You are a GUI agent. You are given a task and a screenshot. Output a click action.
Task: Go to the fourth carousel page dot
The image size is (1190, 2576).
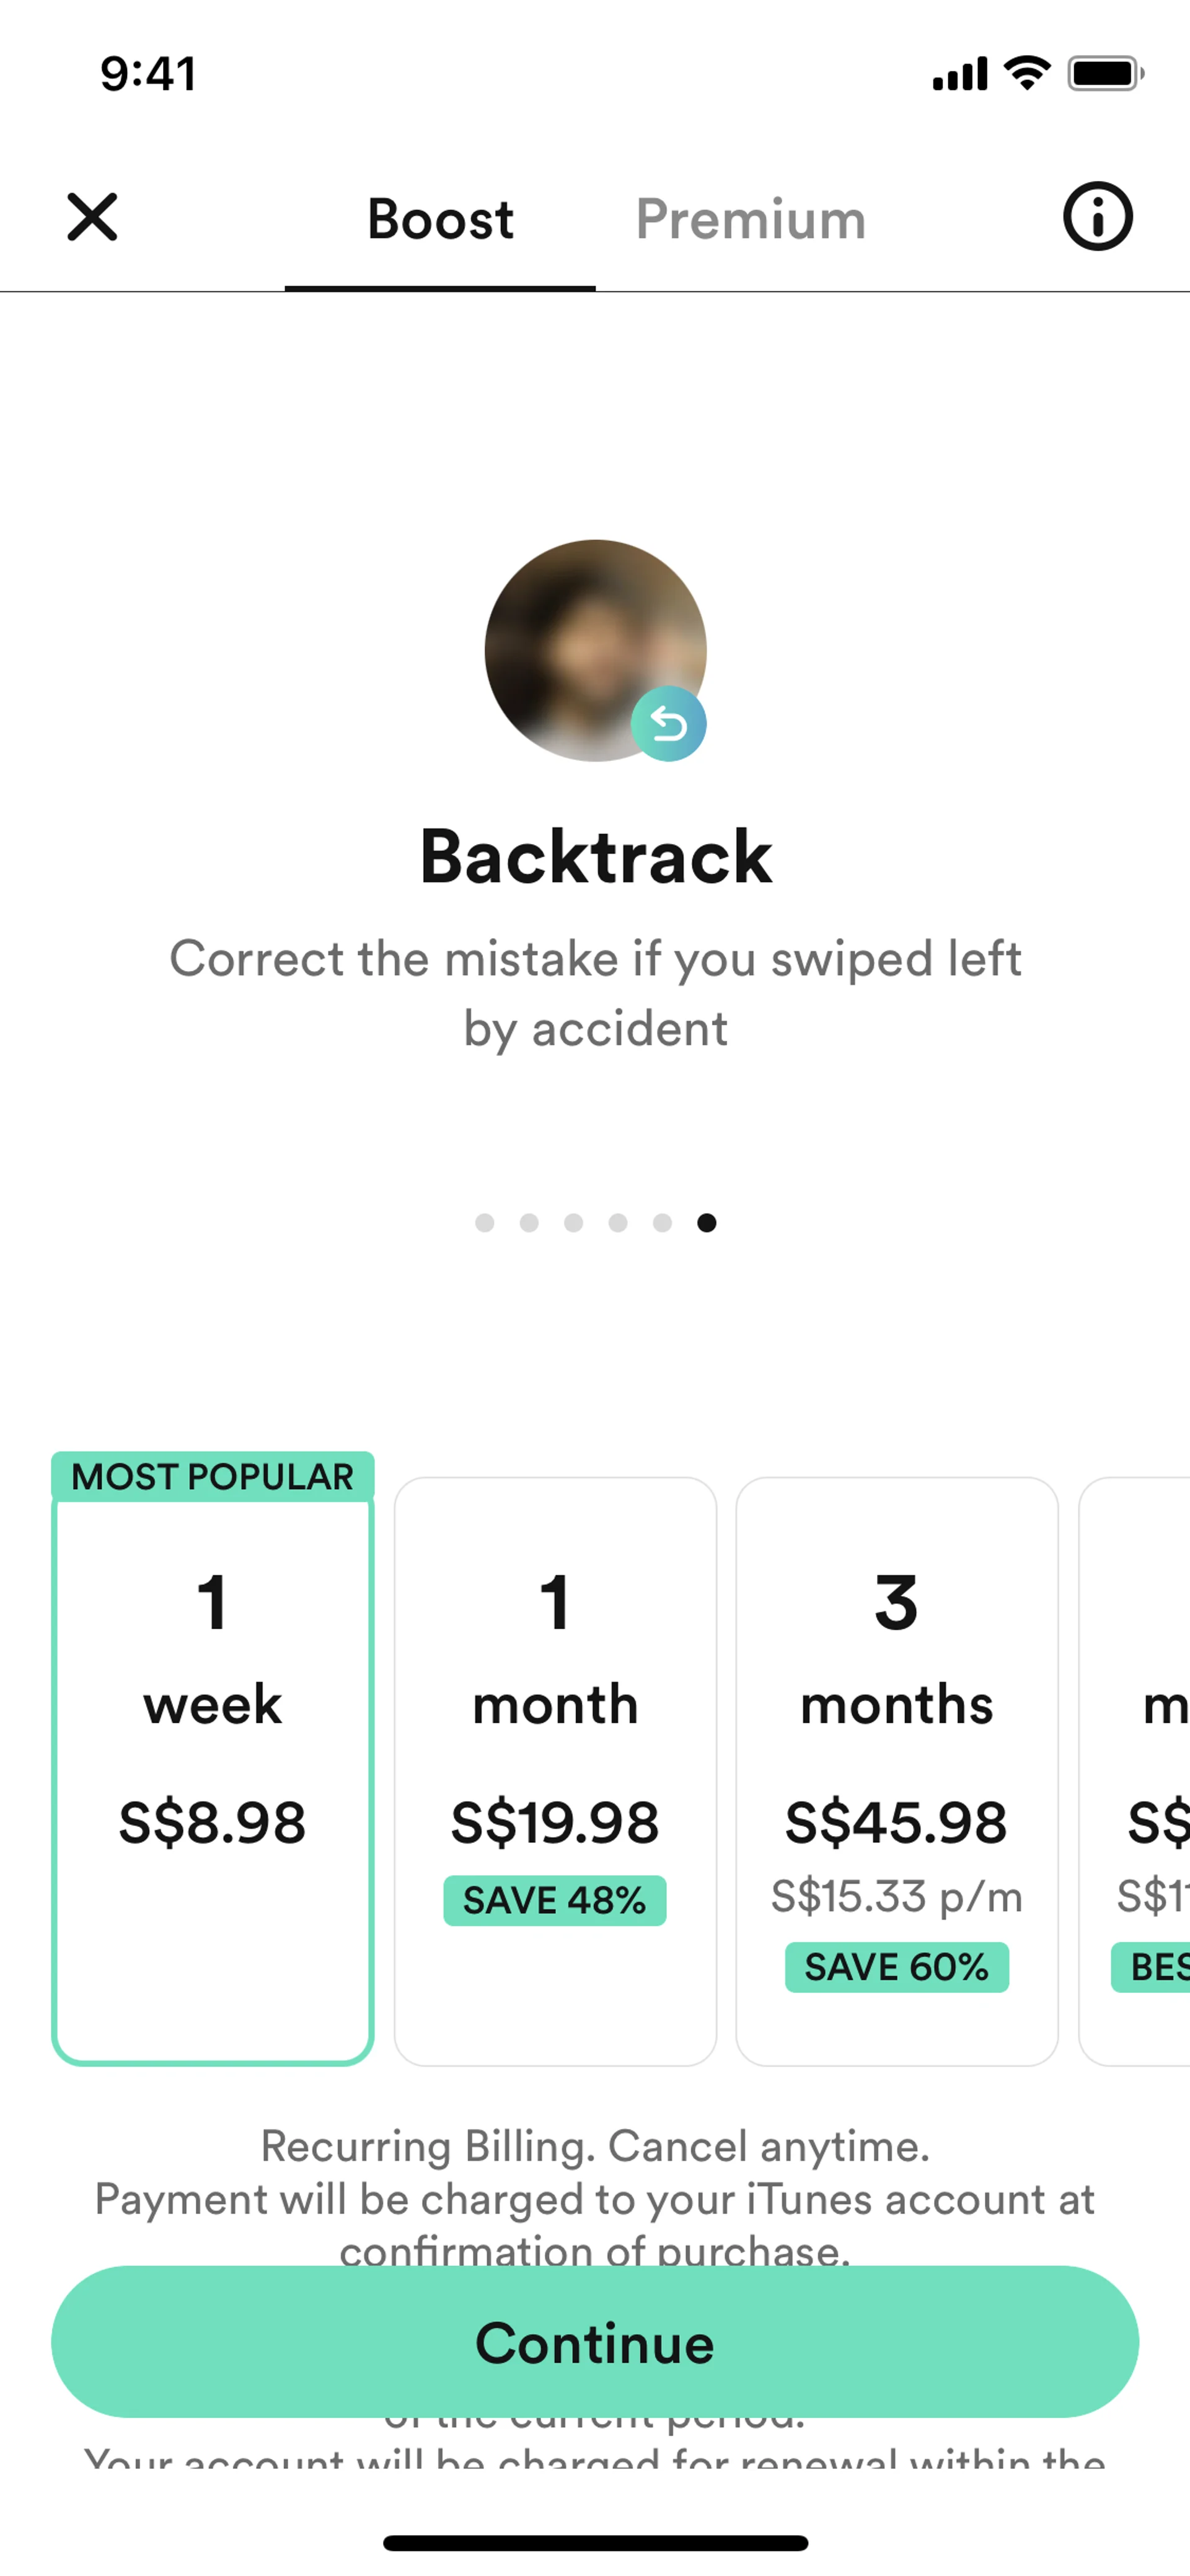tap(618, 1222)
